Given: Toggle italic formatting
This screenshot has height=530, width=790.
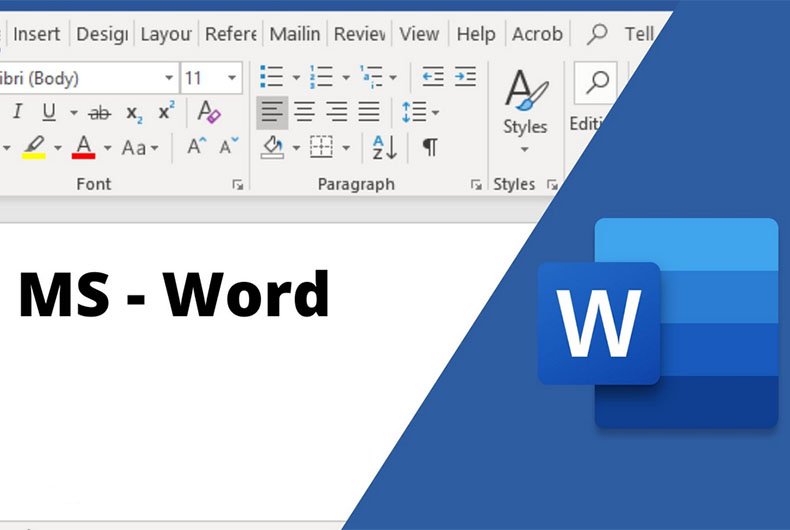Looking at the screenshot, I should coord(18,111).
